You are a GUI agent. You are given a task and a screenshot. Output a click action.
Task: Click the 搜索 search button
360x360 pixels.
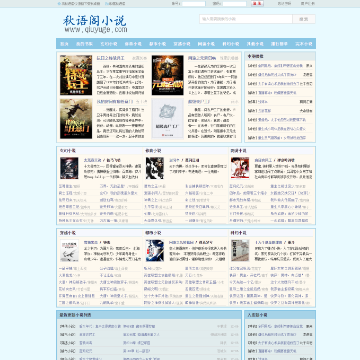click(304, 19)
